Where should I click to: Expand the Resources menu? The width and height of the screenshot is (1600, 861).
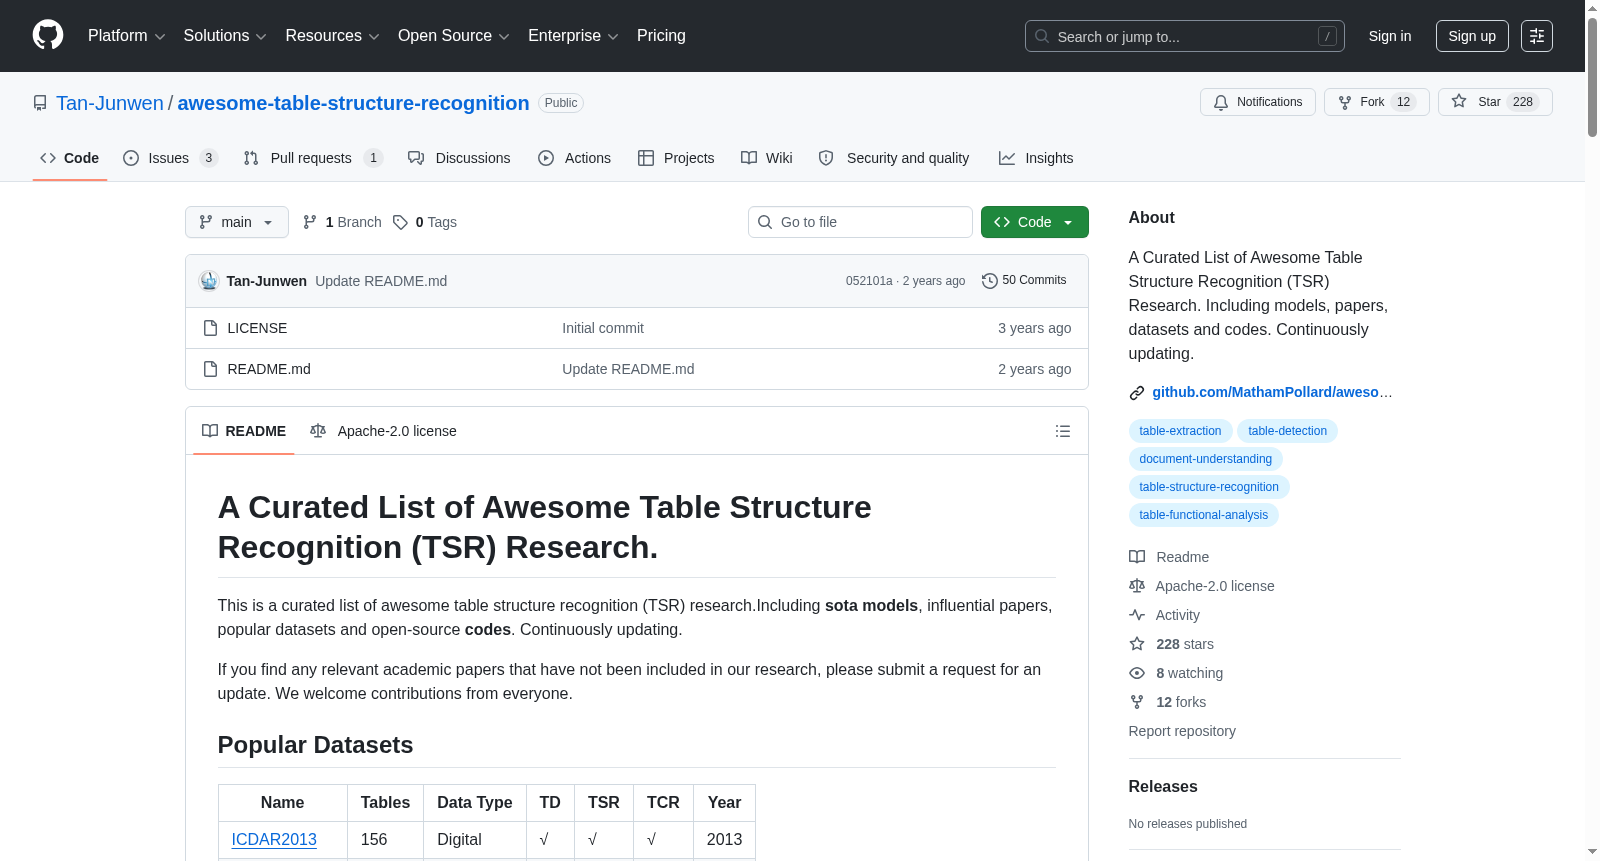coord(332,36)
